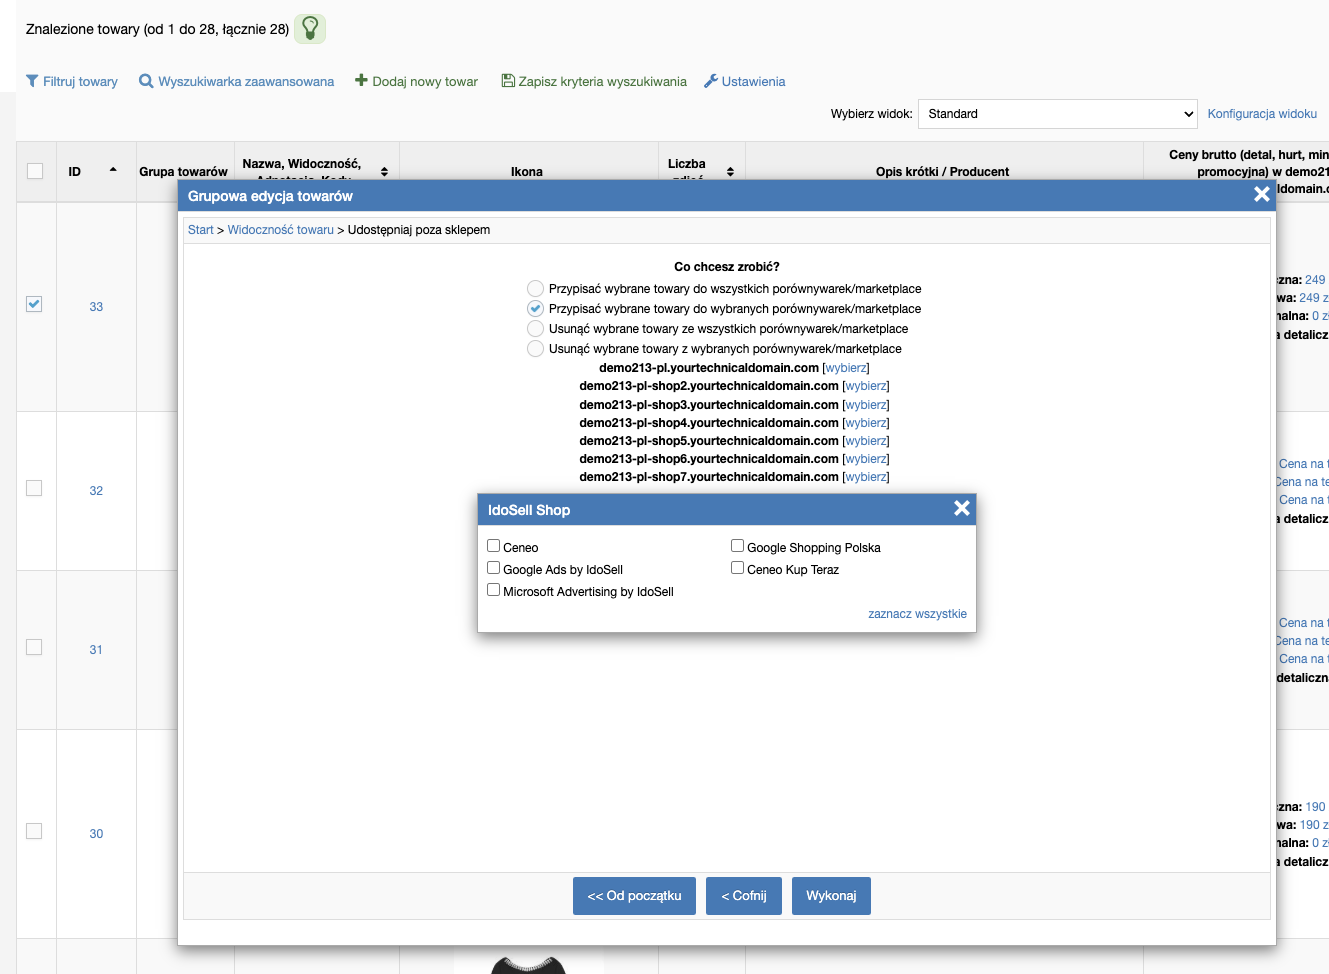Click the Grupa towarów column header

184,172
